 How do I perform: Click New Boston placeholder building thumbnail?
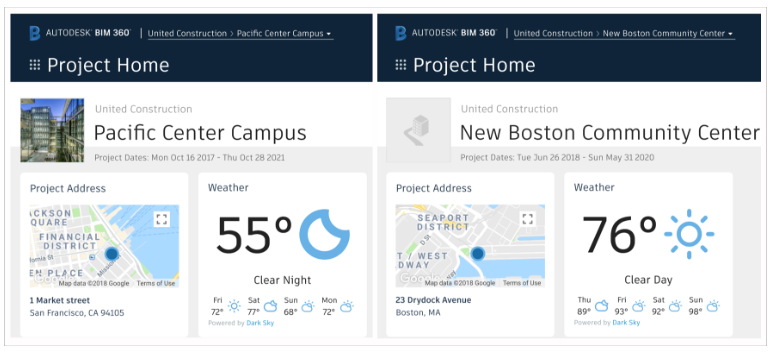click(418, 130)
